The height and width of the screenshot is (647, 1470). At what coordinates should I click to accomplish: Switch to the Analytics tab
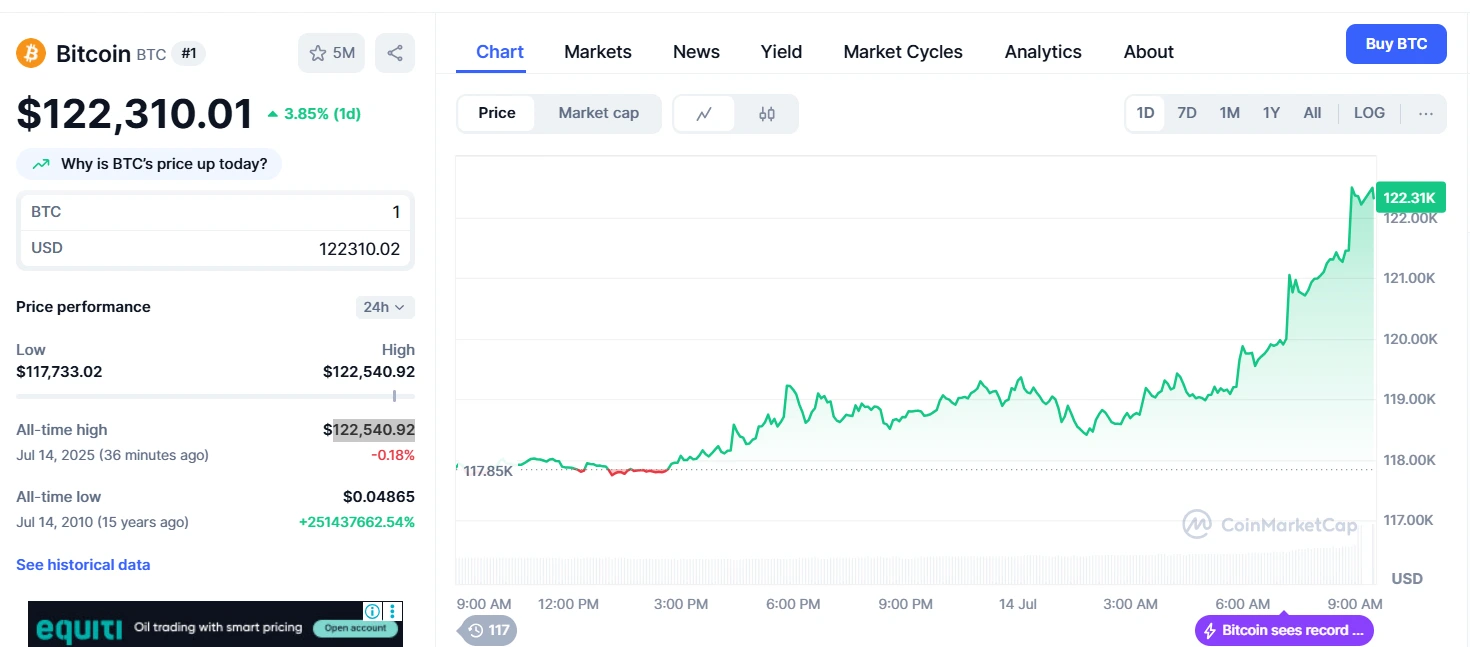(1043, 52)
